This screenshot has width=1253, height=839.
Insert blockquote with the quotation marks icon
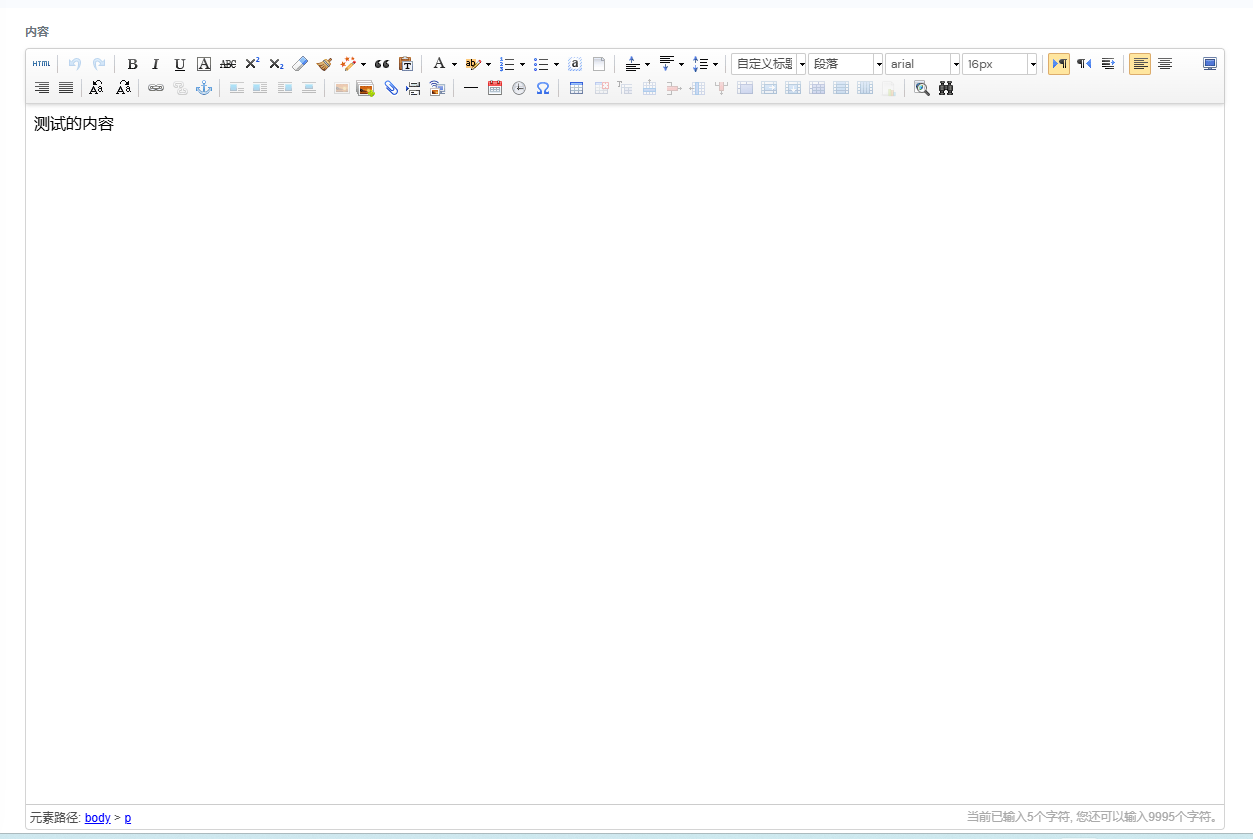tap(382, 64)
